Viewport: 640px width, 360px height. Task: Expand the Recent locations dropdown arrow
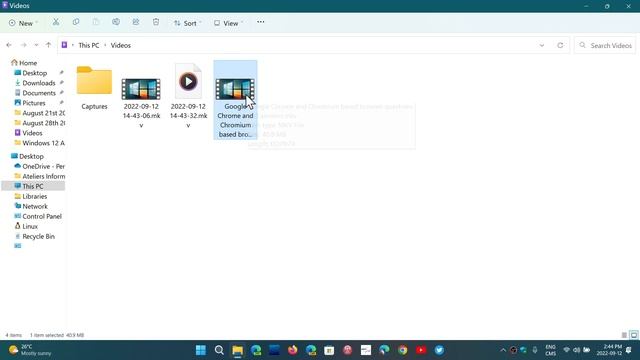[x=36, y=45]
